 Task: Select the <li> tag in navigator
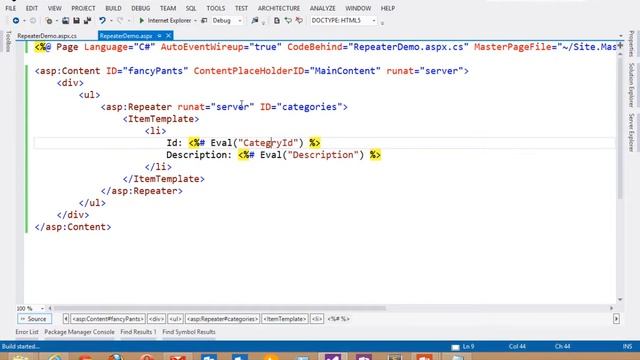(x=317, y=319)
